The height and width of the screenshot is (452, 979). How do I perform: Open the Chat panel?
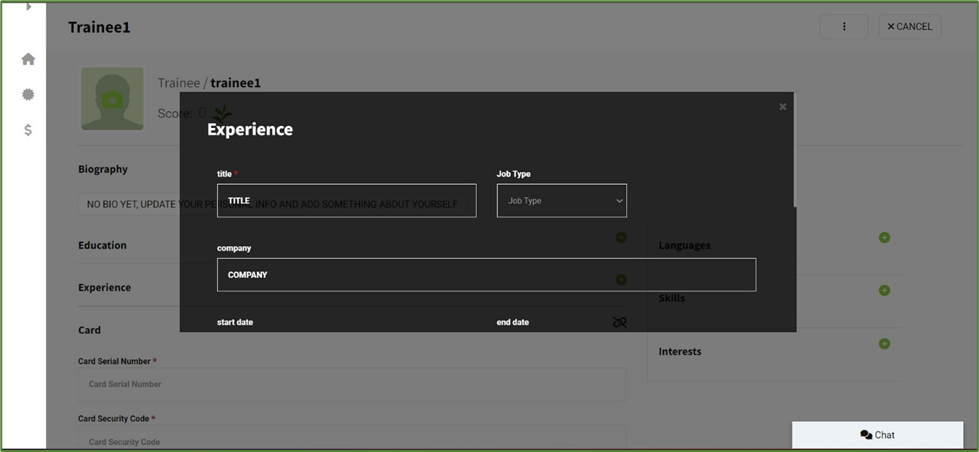(x=877, y=435)
